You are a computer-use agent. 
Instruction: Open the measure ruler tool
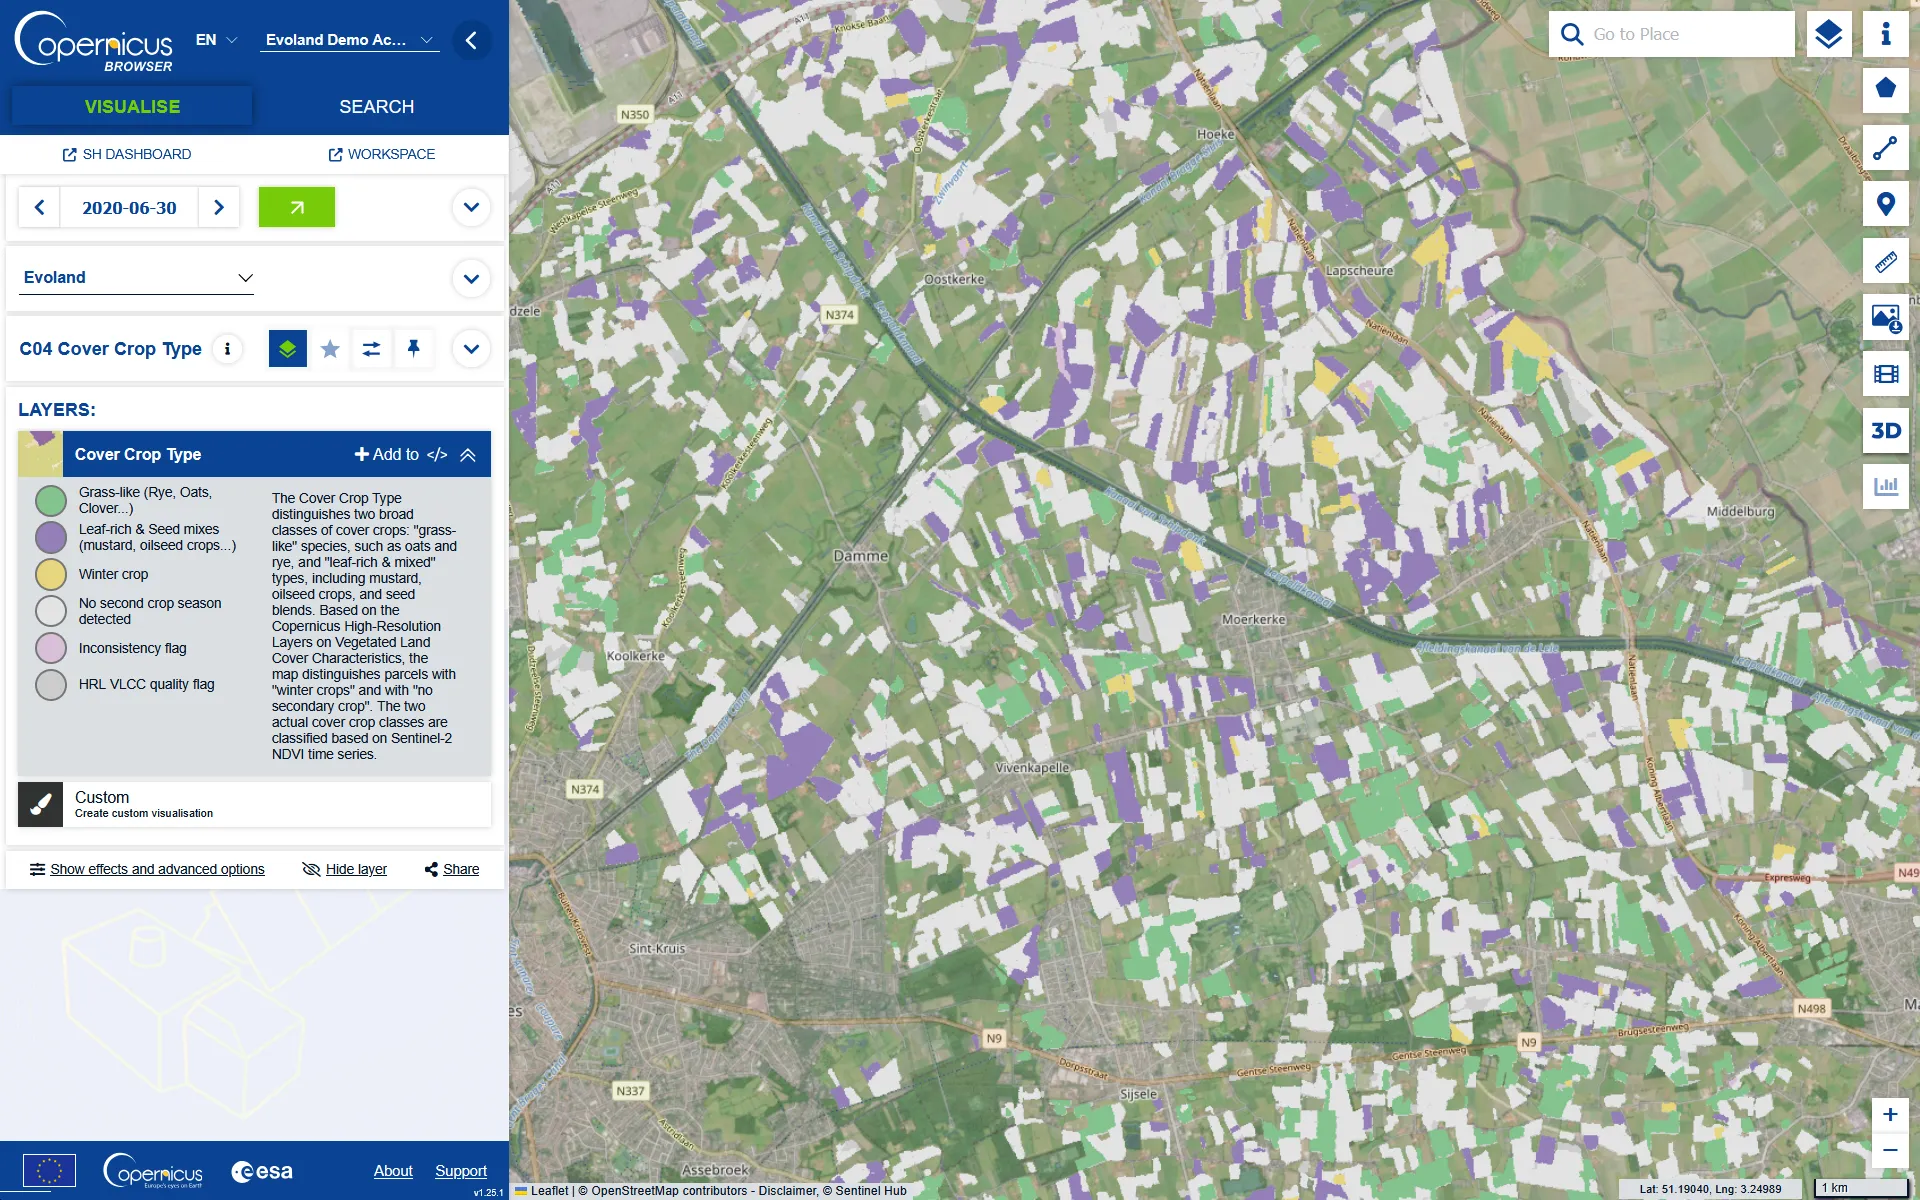click(1885, 262)
